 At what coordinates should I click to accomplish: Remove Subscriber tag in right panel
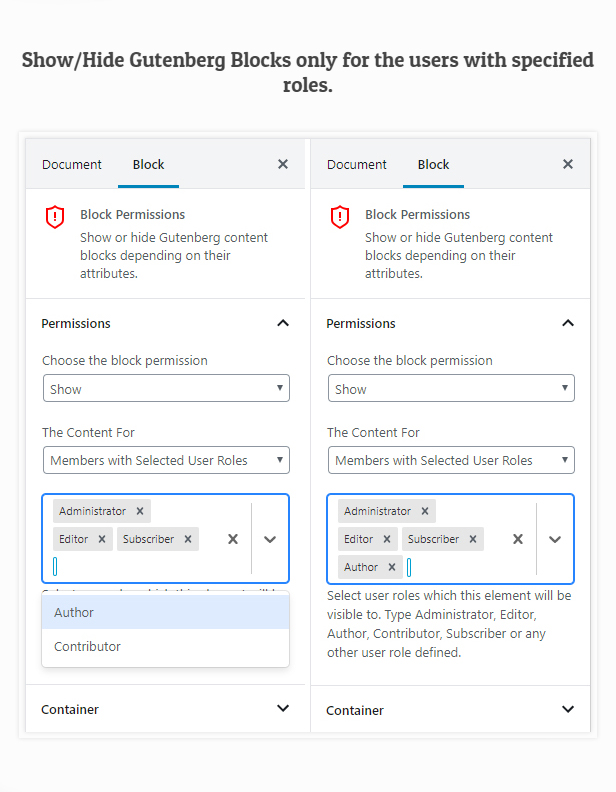473,539
